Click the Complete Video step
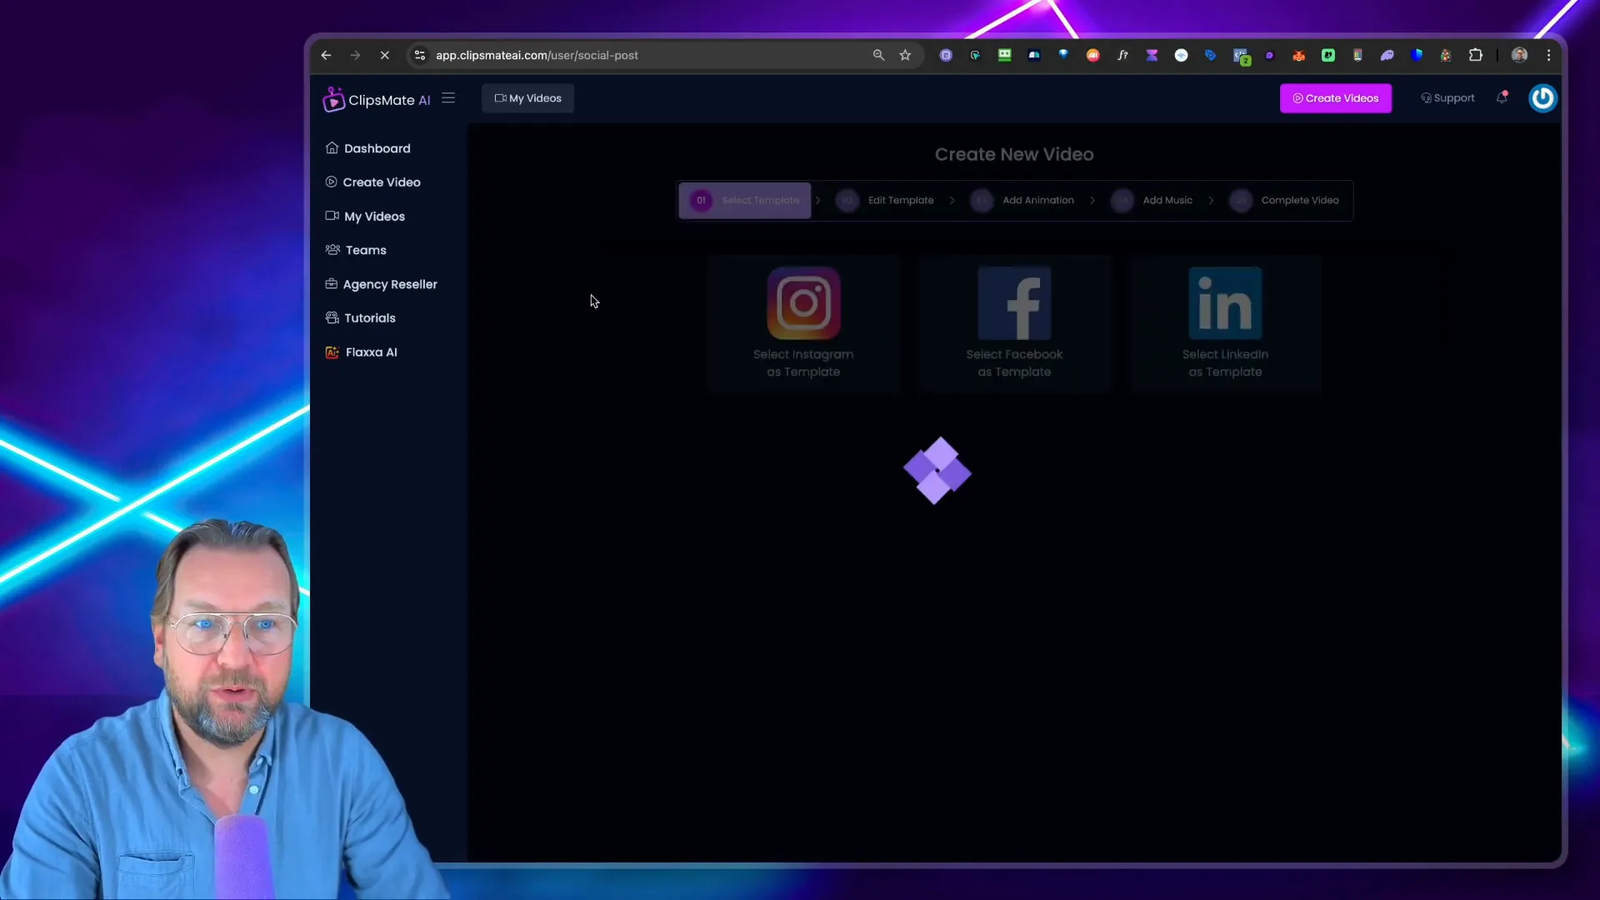Viewport: 1600px width, 900px height. (1285, 200)
